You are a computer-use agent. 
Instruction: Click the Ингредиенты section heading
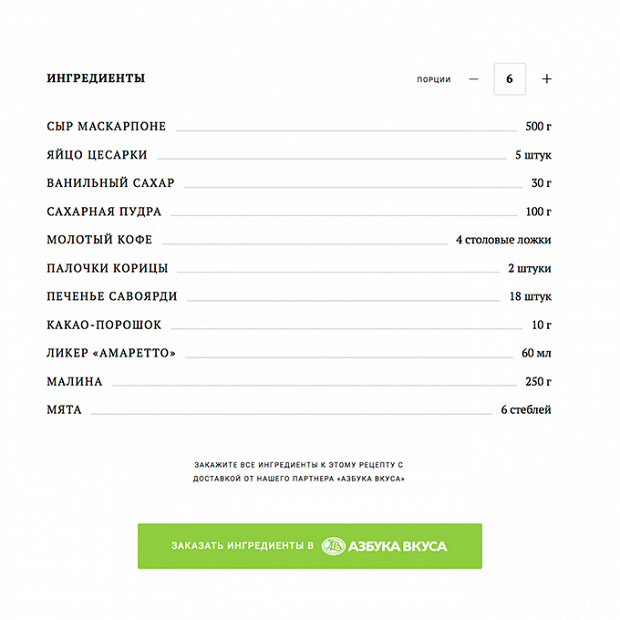(x=96, y=78)
